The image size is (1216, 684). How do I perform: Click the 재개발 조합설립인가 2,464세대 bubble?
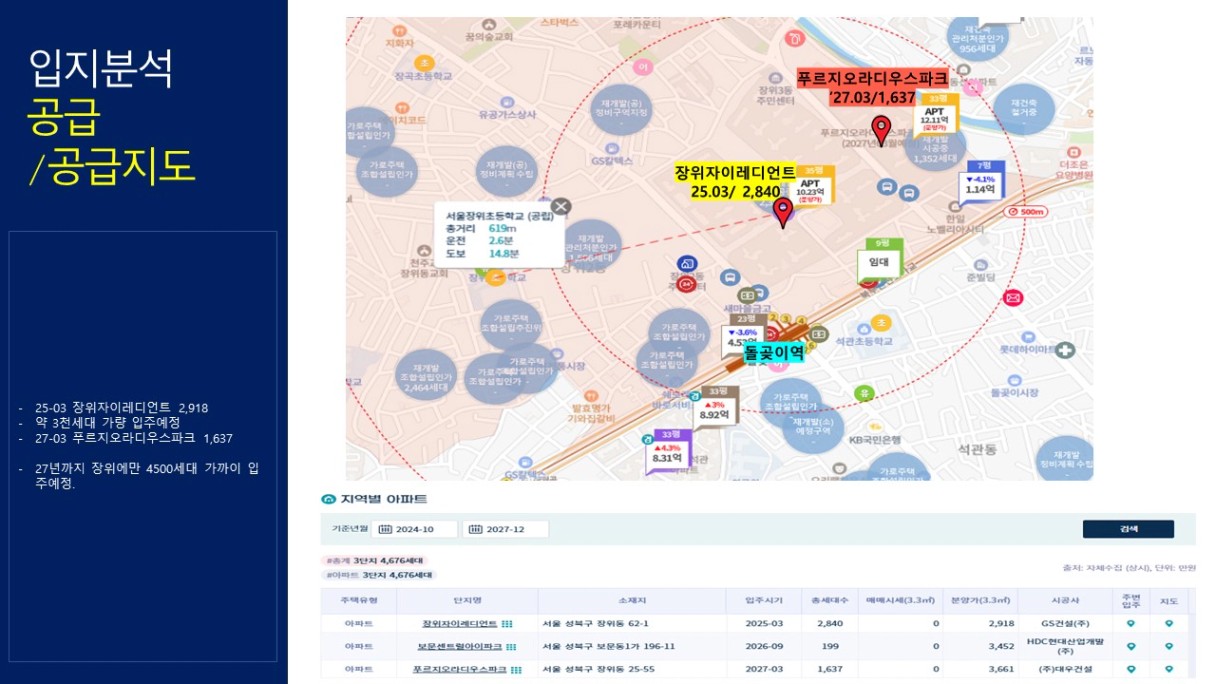[427, 375]
